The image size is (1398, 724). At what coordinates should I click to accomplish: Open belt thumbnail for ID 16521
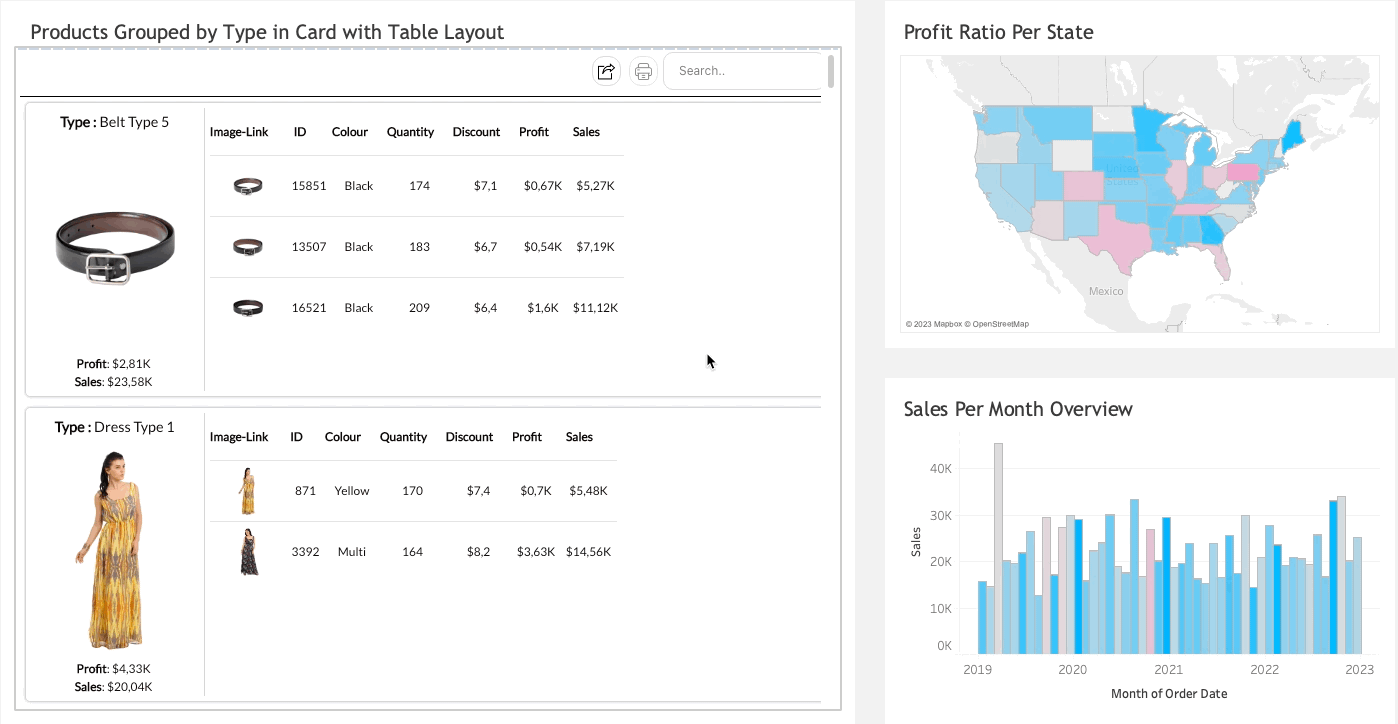[247, 308]
